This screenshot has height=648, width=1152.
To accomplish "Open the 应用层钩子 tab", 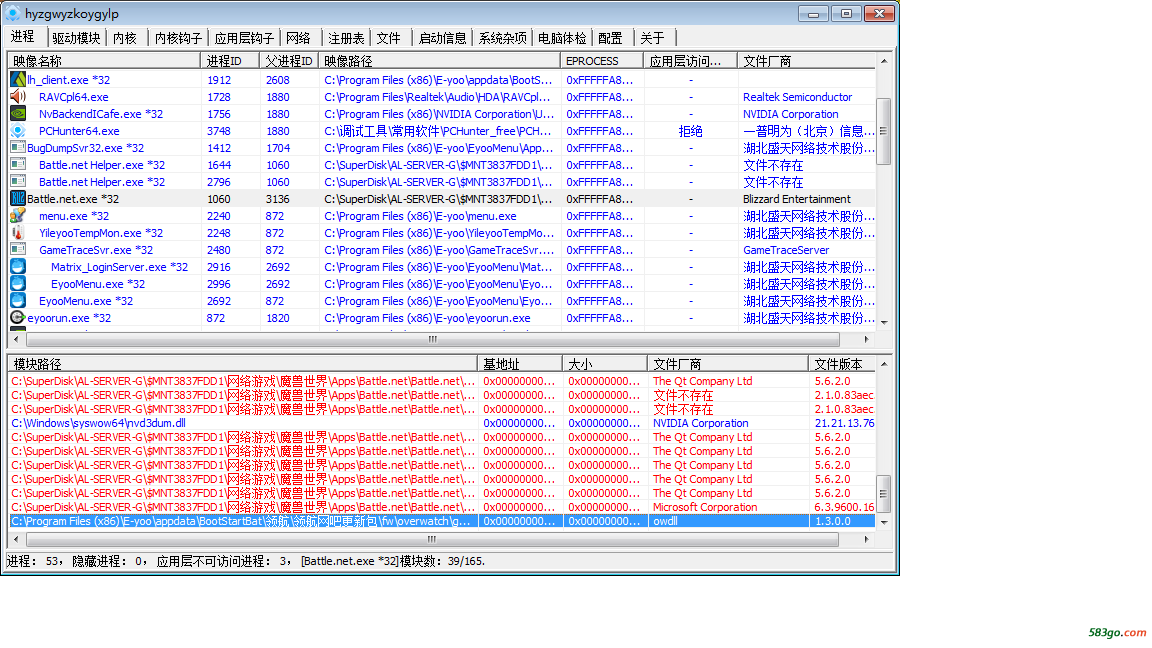I will 244,38.
